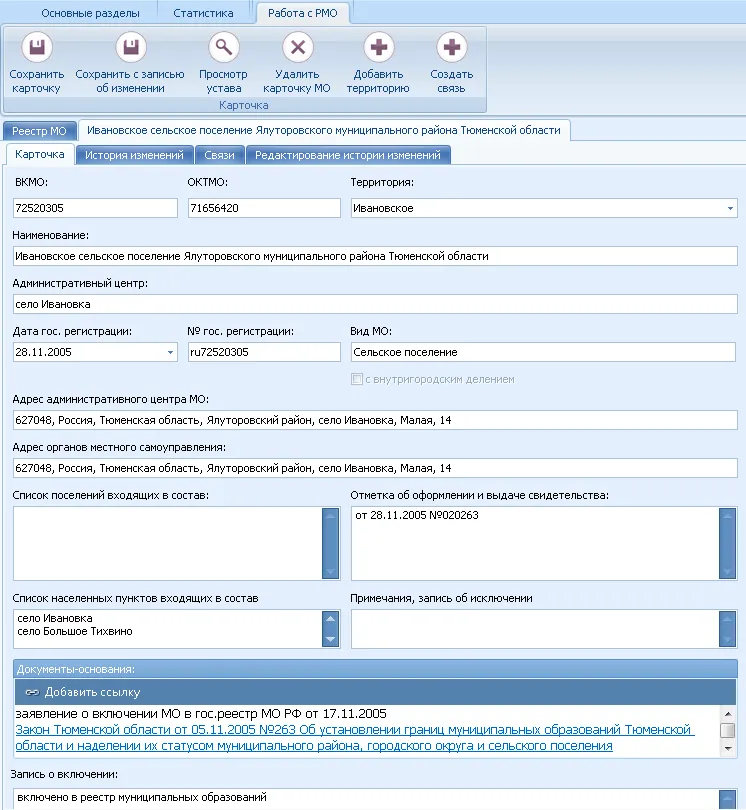
Task: Focus Адрес административного центра МО field
Action: pos(375,420)
